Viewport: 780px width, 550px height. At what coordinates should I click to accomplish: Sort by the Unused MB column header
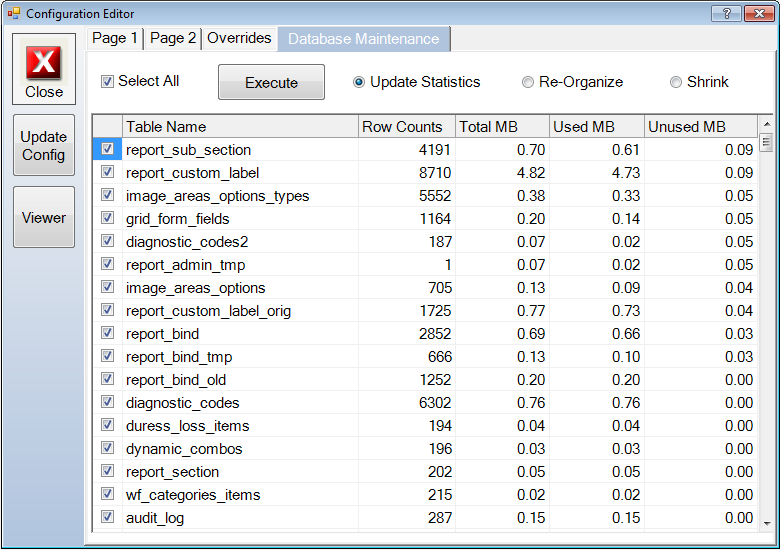point(701,127)
